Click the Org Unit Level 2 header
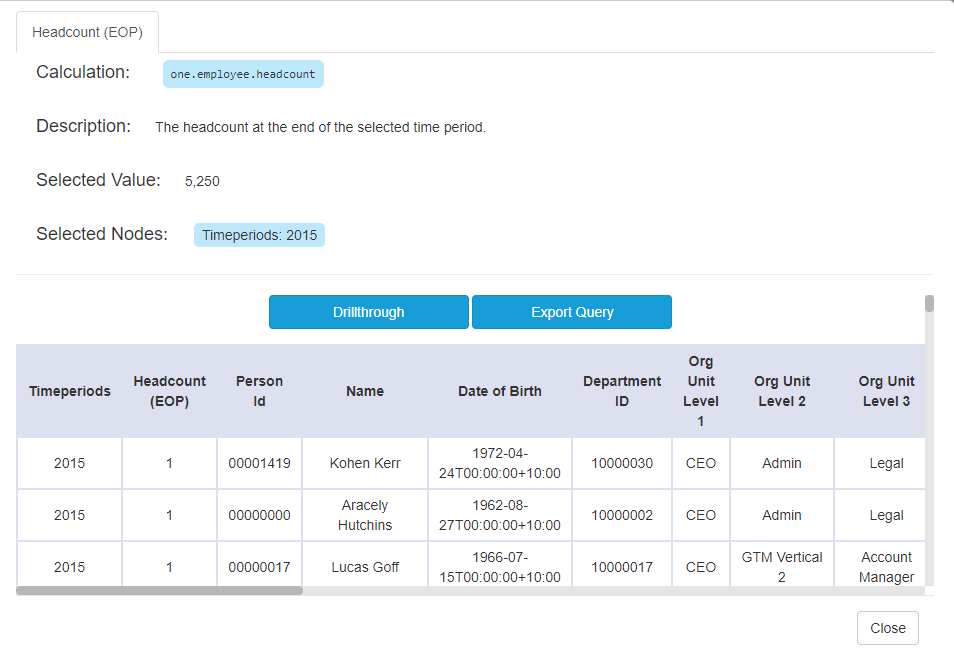954x652 pixels. [x=782, y=391]
